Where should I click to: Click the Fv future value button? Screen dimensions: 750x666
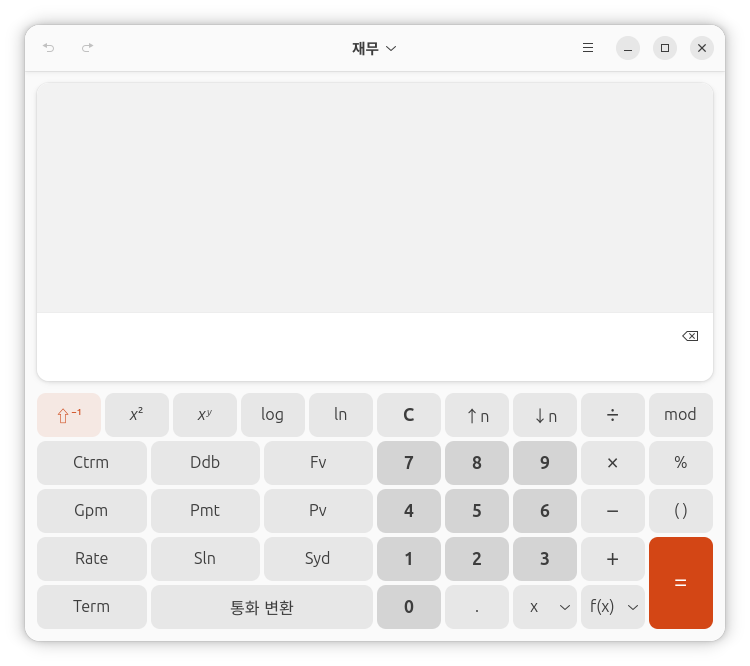318,463
